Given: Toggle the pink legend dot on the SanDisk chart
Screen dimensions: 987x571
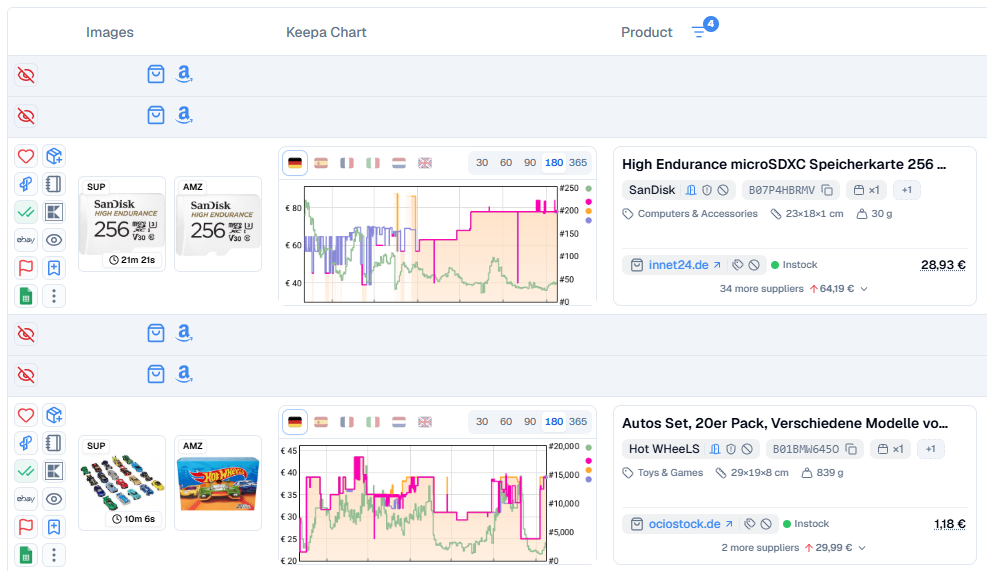Looking at the screenshot, I should [x=589, y=201].
